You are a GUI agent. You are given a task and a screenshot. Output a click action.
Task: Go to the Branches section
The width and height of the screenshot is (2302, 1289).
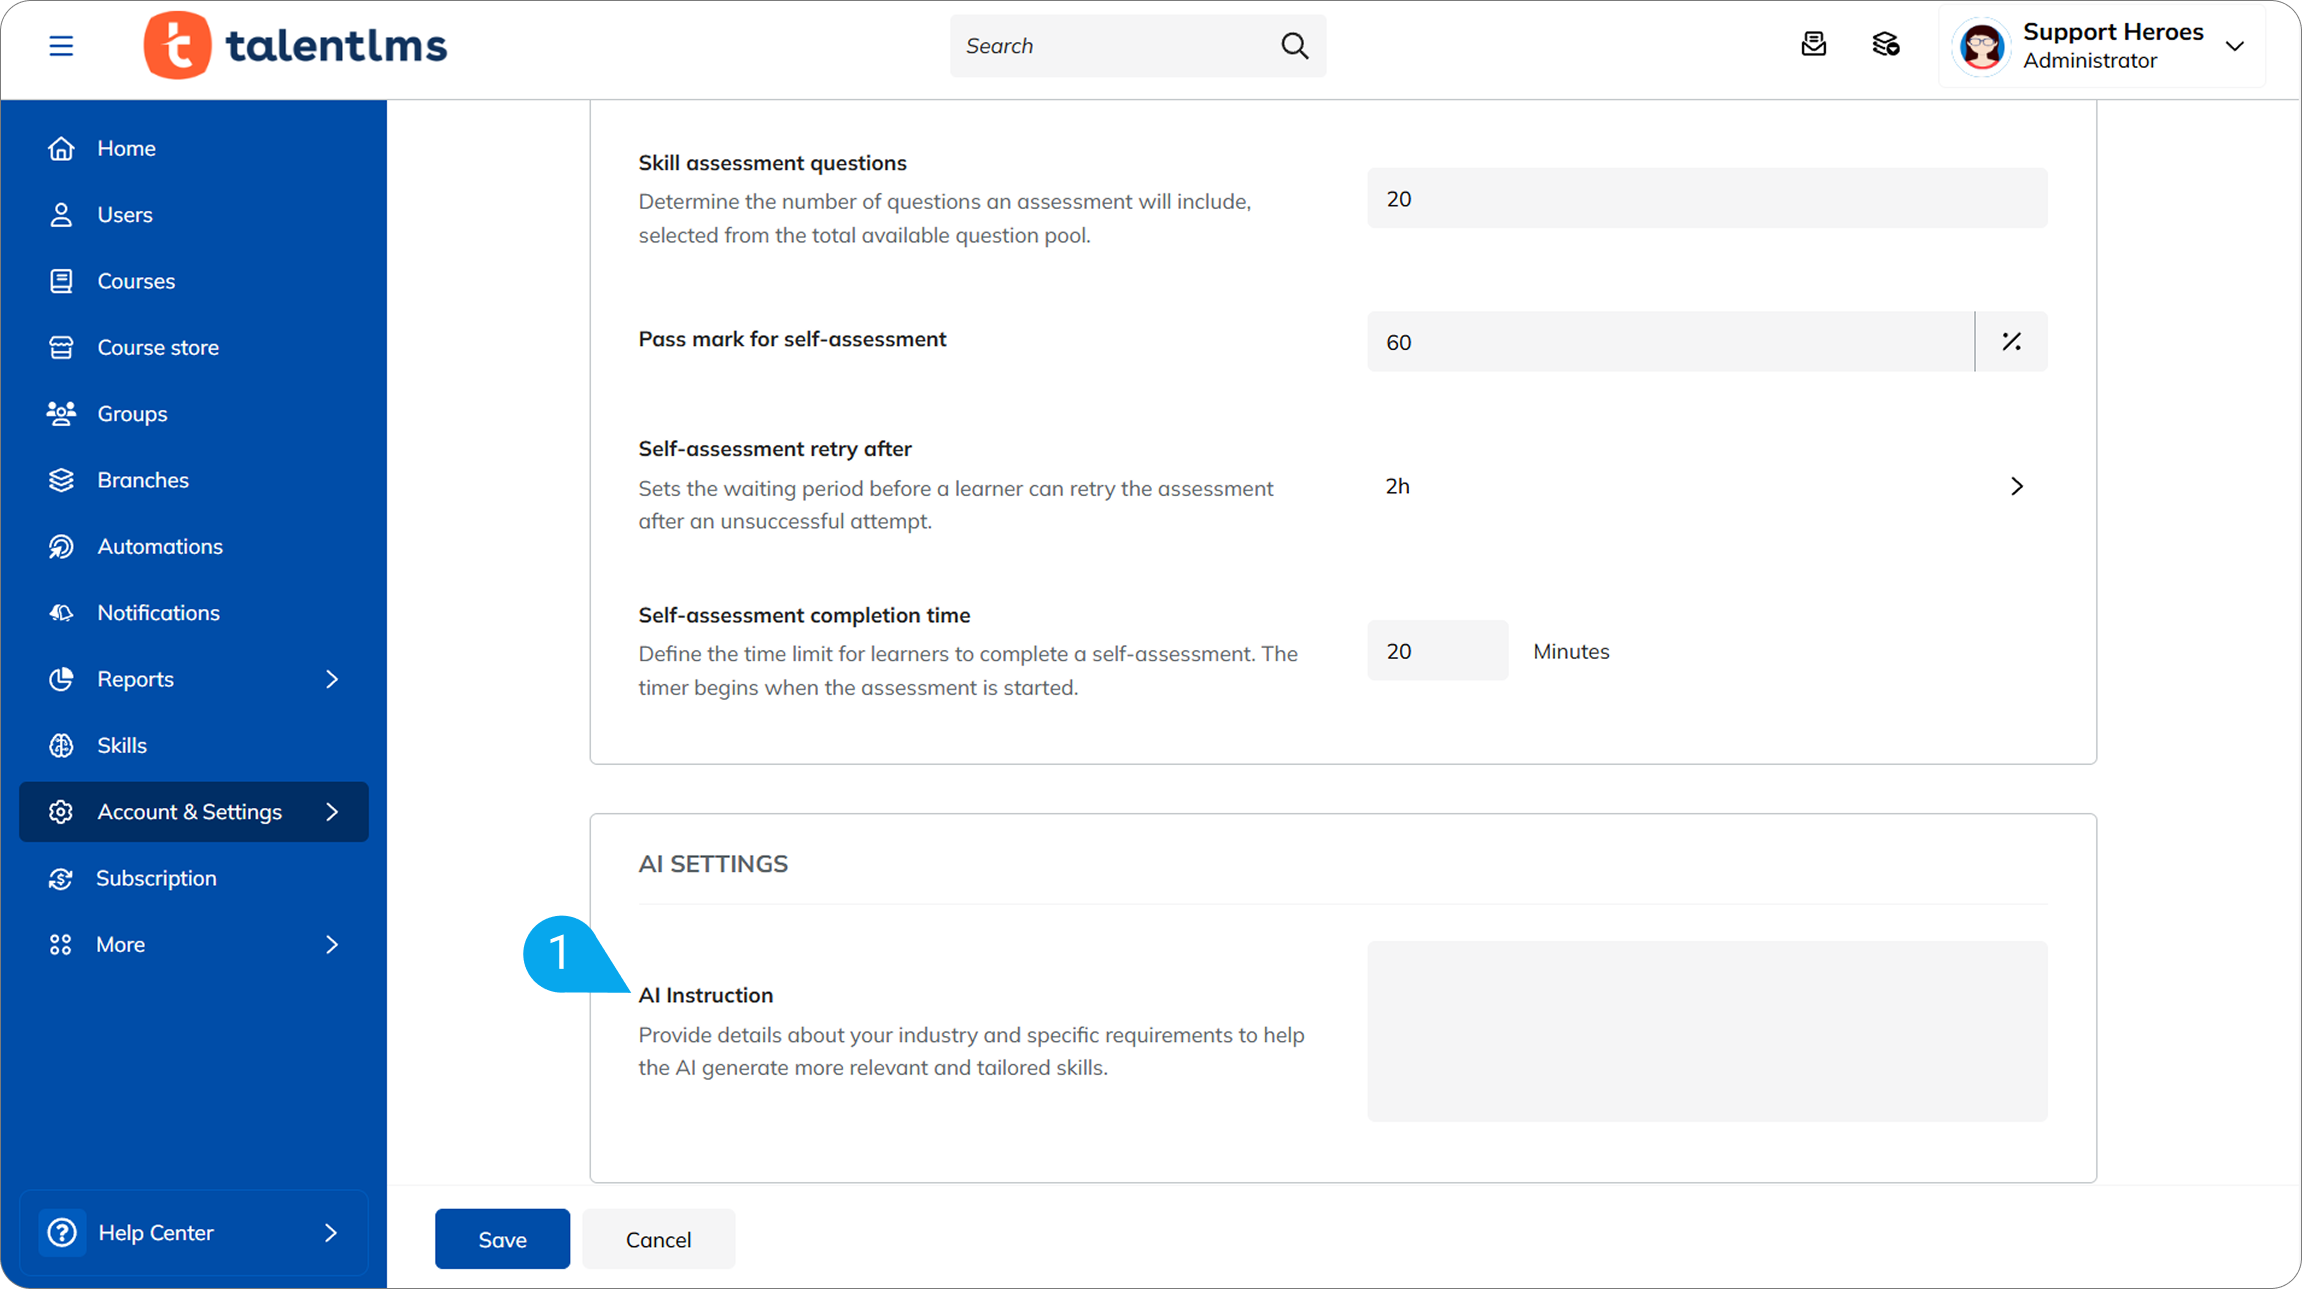pos(143,479)
